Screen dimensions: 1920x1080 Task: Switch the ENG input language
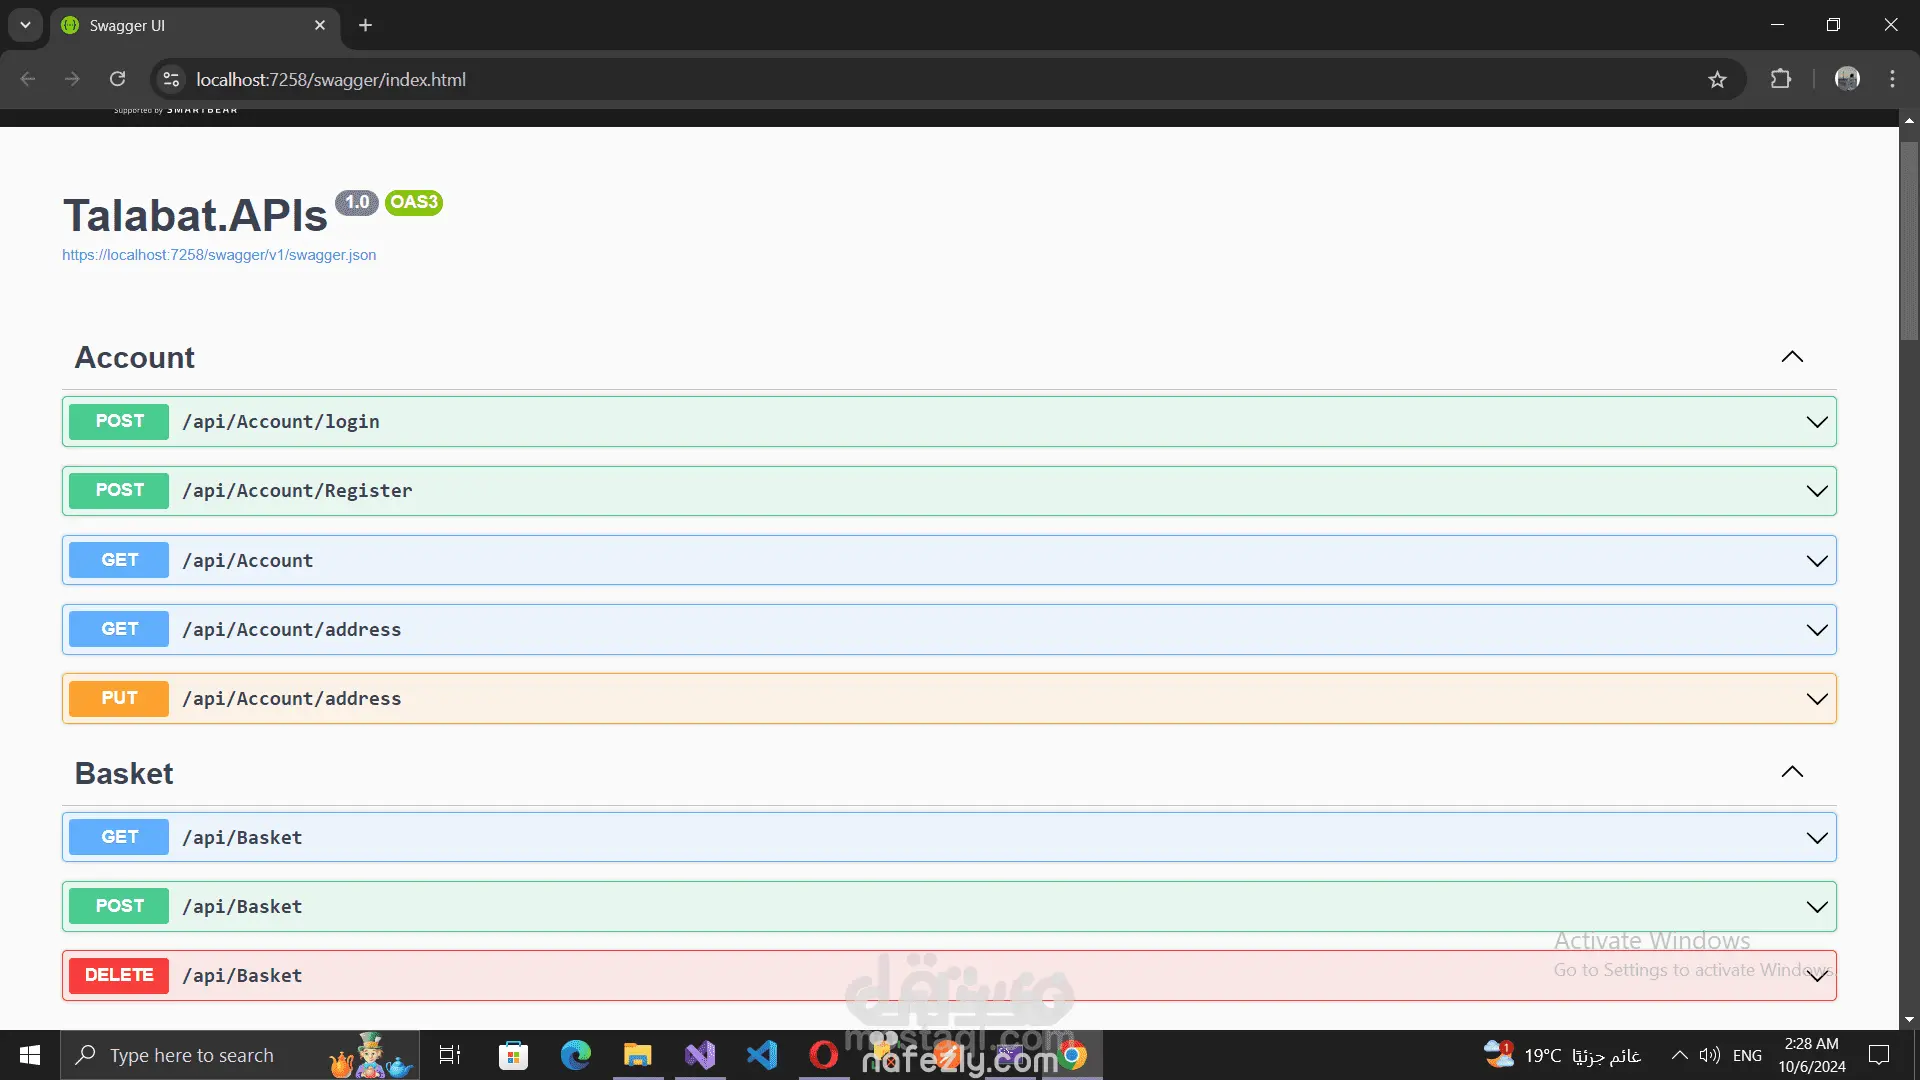(1747, 1056)
